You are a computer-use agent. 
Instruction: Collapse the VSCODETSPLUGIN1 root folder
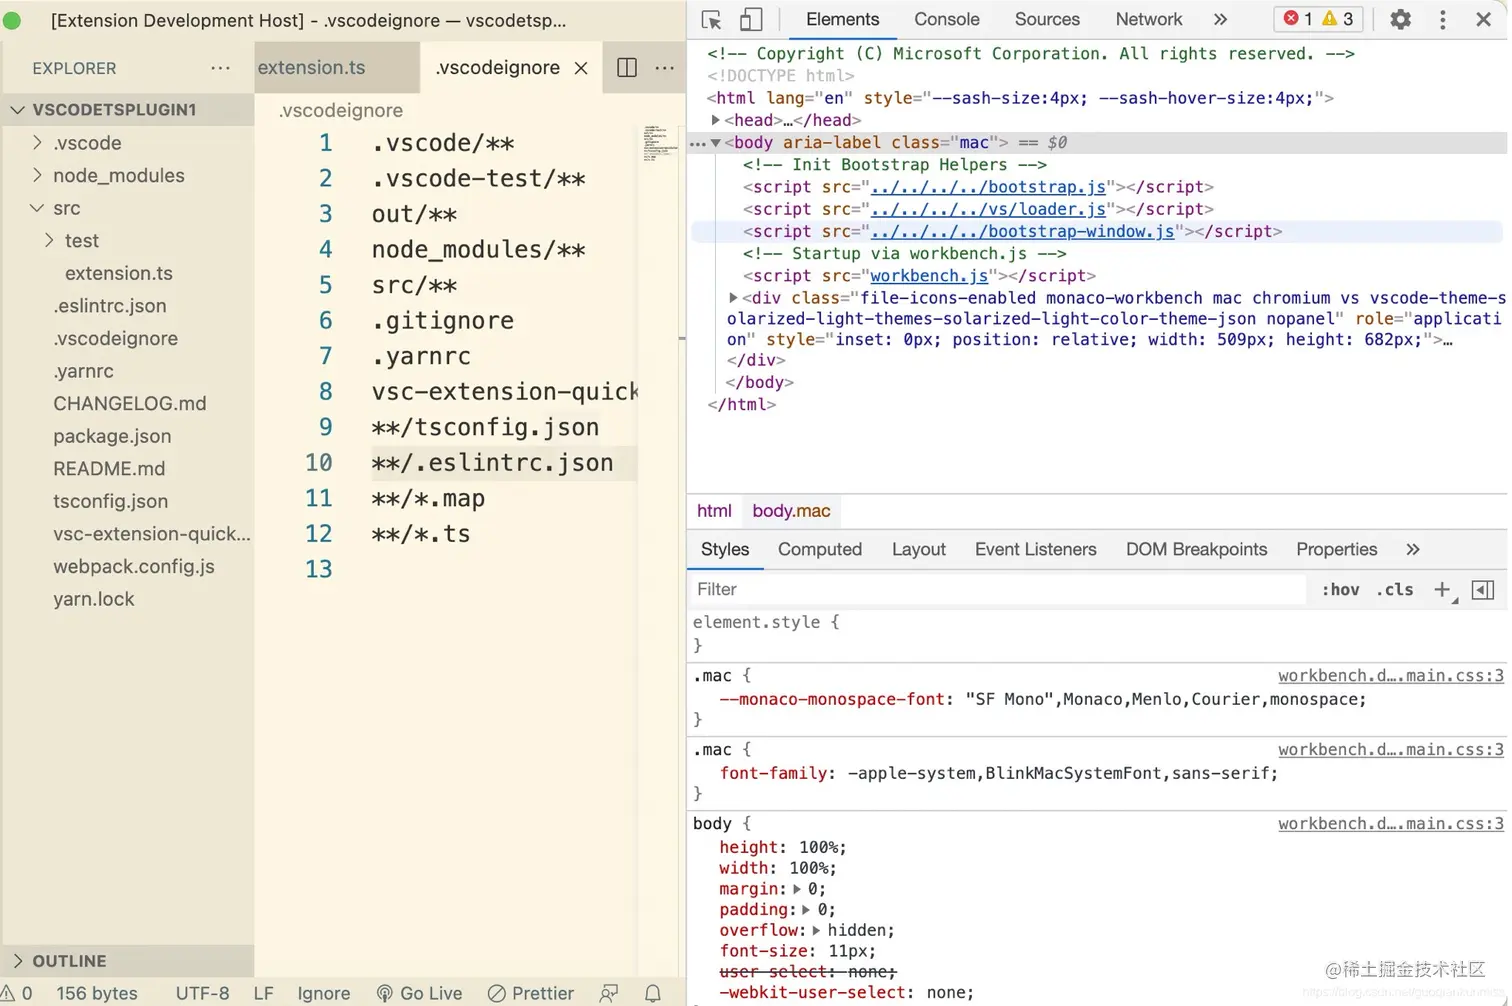click(18, 110)
